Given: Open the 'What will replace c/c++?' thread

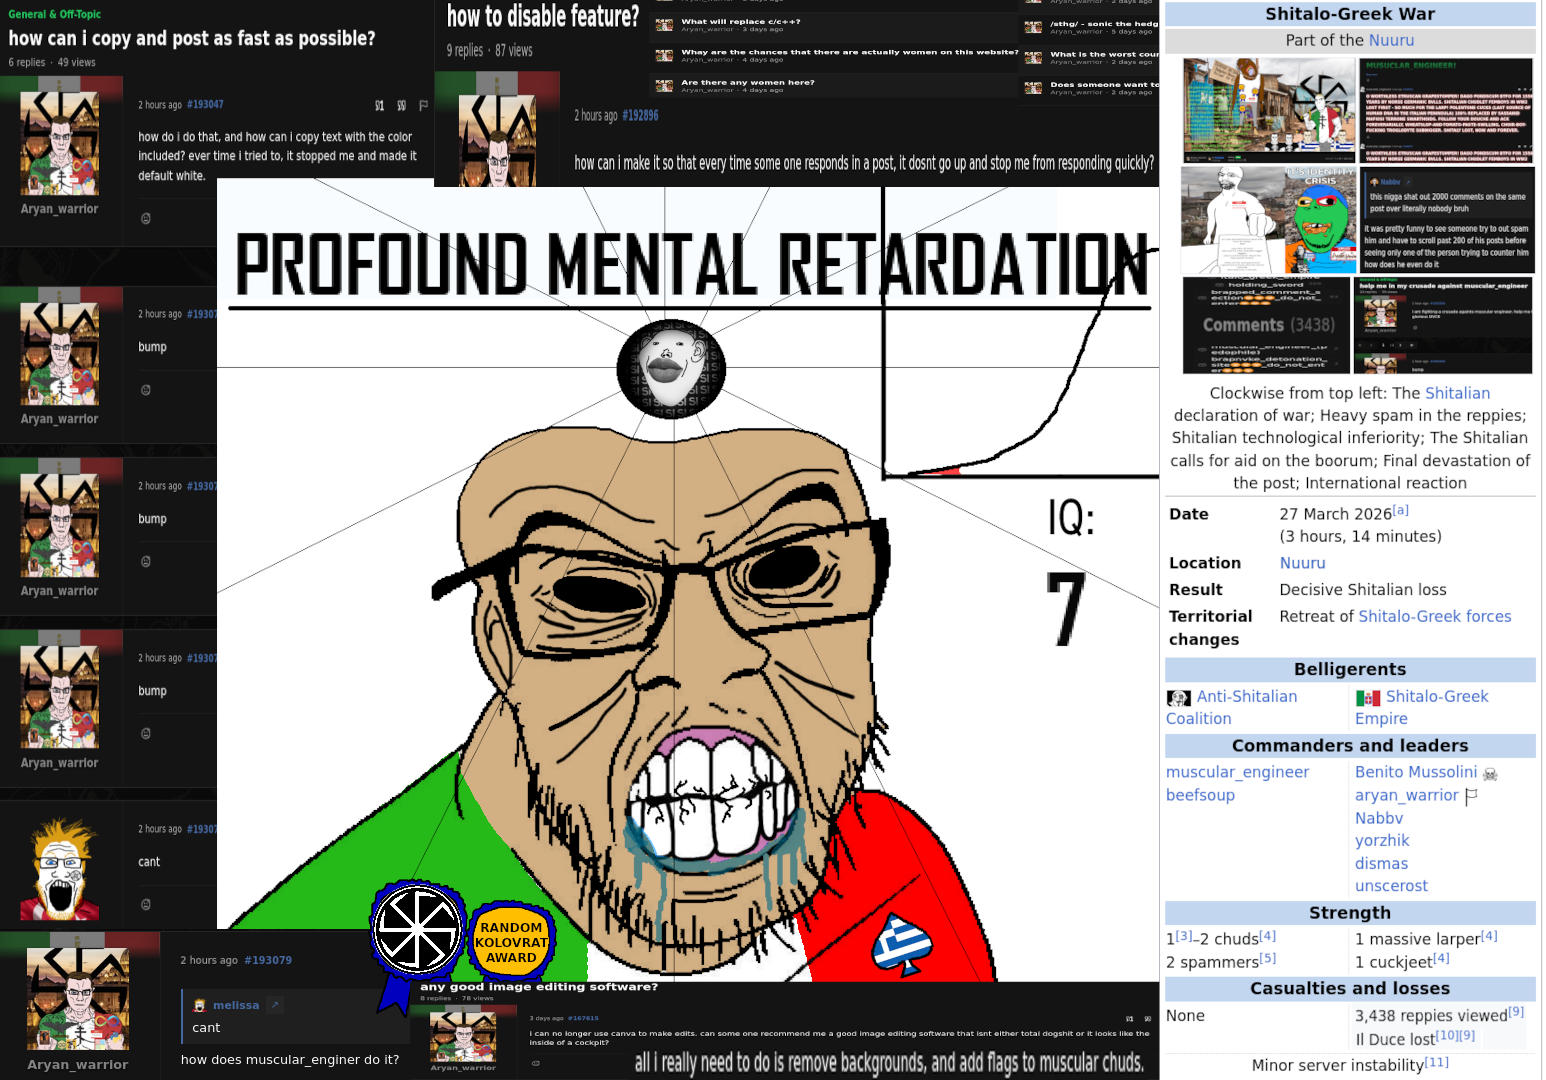Looking at the screenshot, I should coord(740,21).
